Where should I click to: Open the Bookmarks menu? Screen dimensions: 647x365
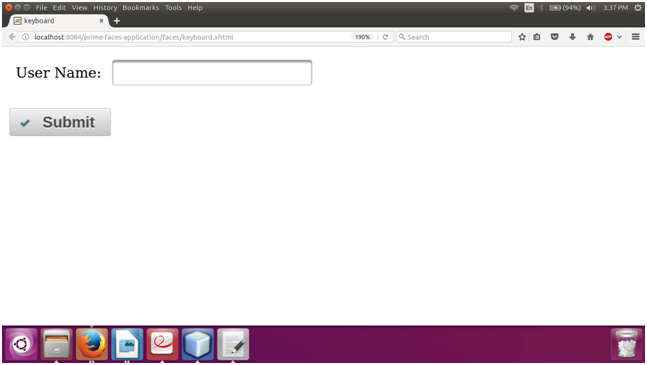click(x=140, y=7)
